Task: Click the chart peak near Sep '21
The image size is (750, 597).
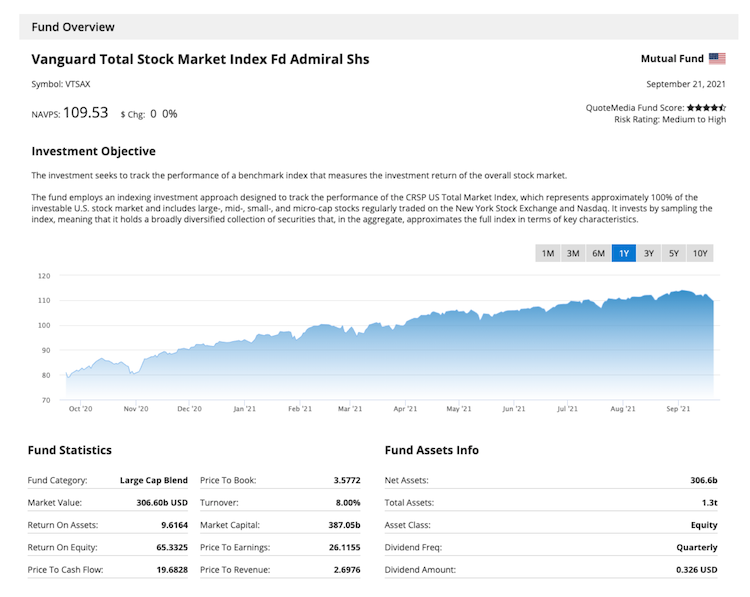Action: tap(683, 290)
